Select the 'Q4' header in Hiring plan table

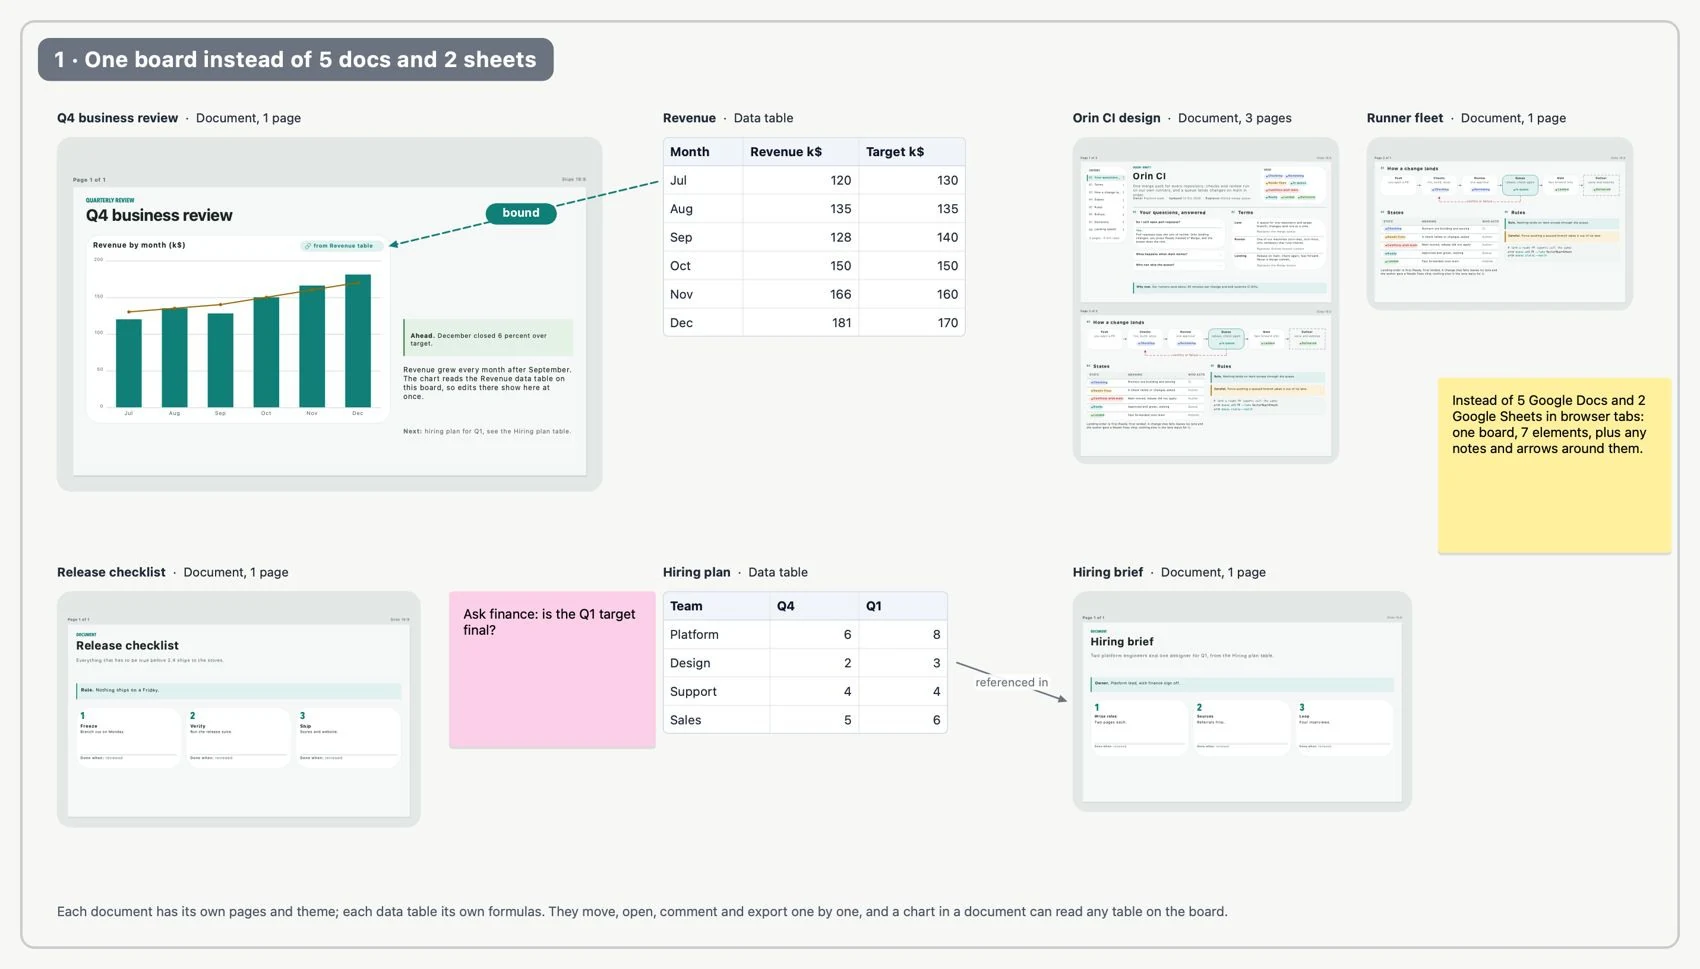814,606
